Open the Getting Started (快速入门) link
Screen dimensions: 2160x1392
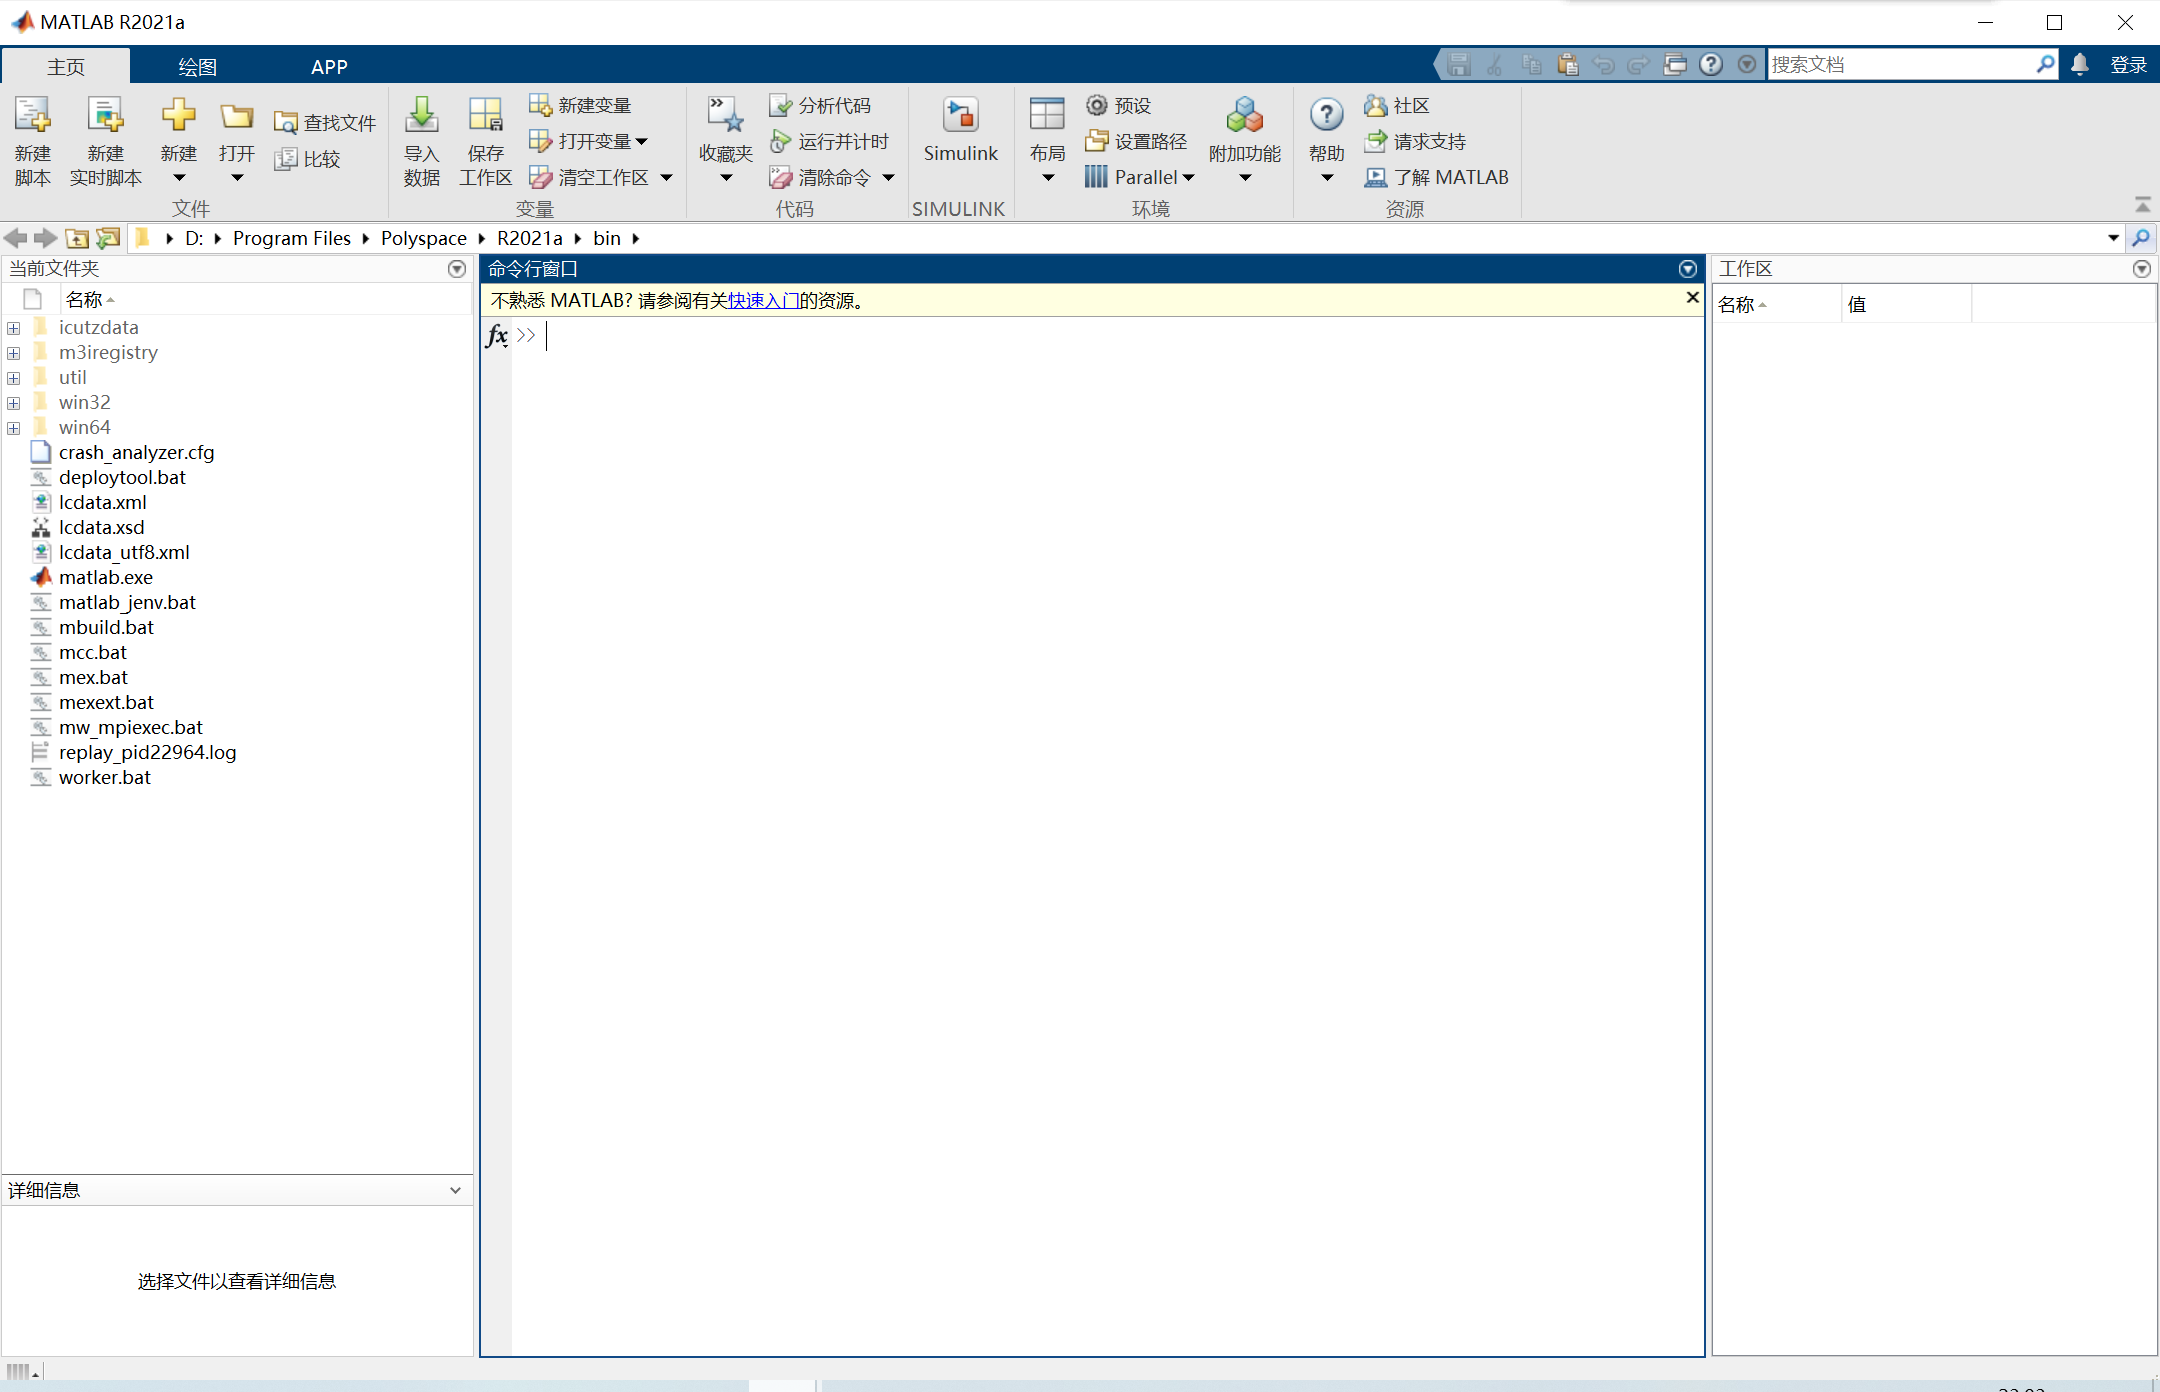(x=762, y=301)
